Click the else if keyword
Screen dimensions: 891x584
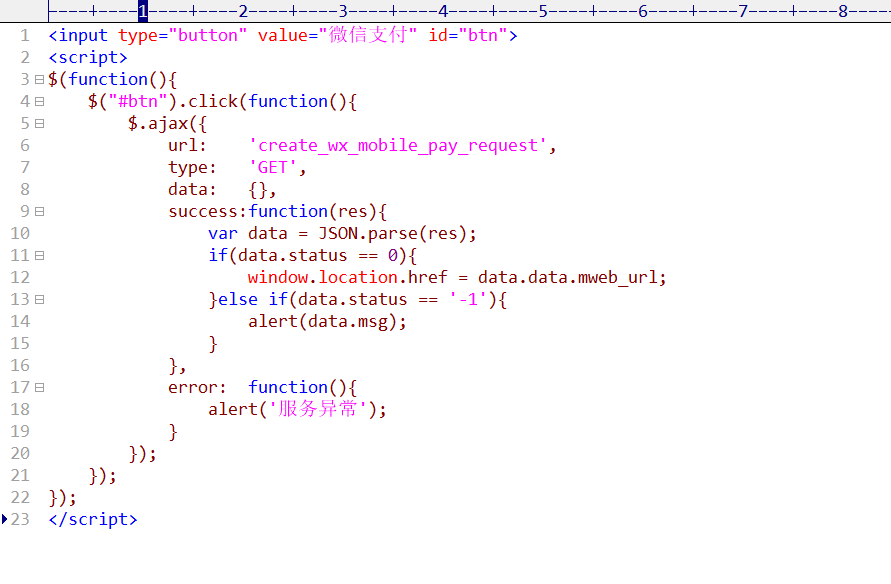(253, 300)
